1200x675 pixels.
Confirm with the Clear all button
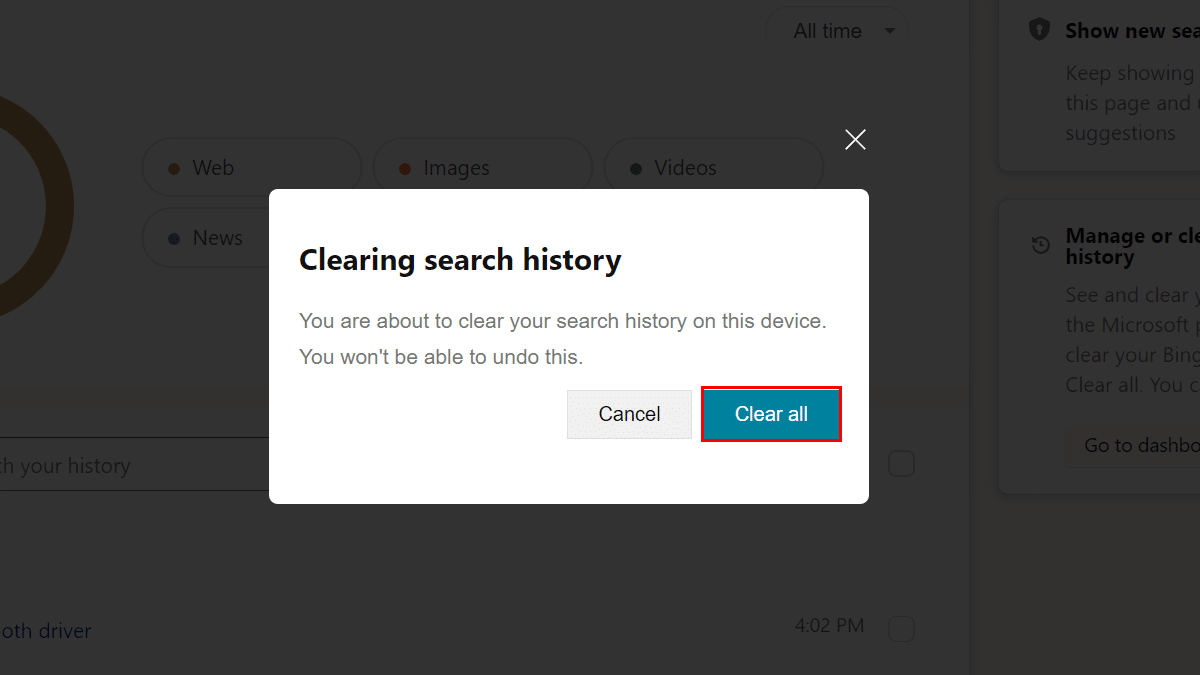(771, 414)
